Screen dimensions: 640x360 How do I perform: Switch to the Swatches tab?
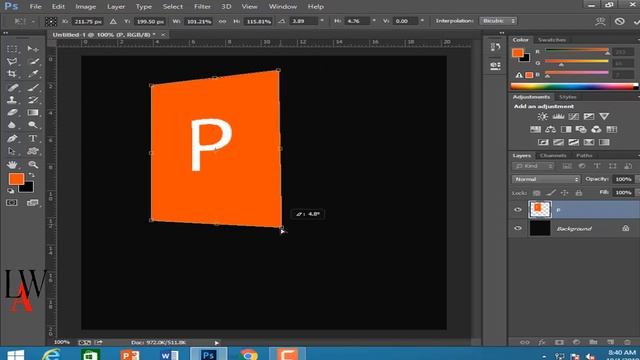(x=552, y=40)
